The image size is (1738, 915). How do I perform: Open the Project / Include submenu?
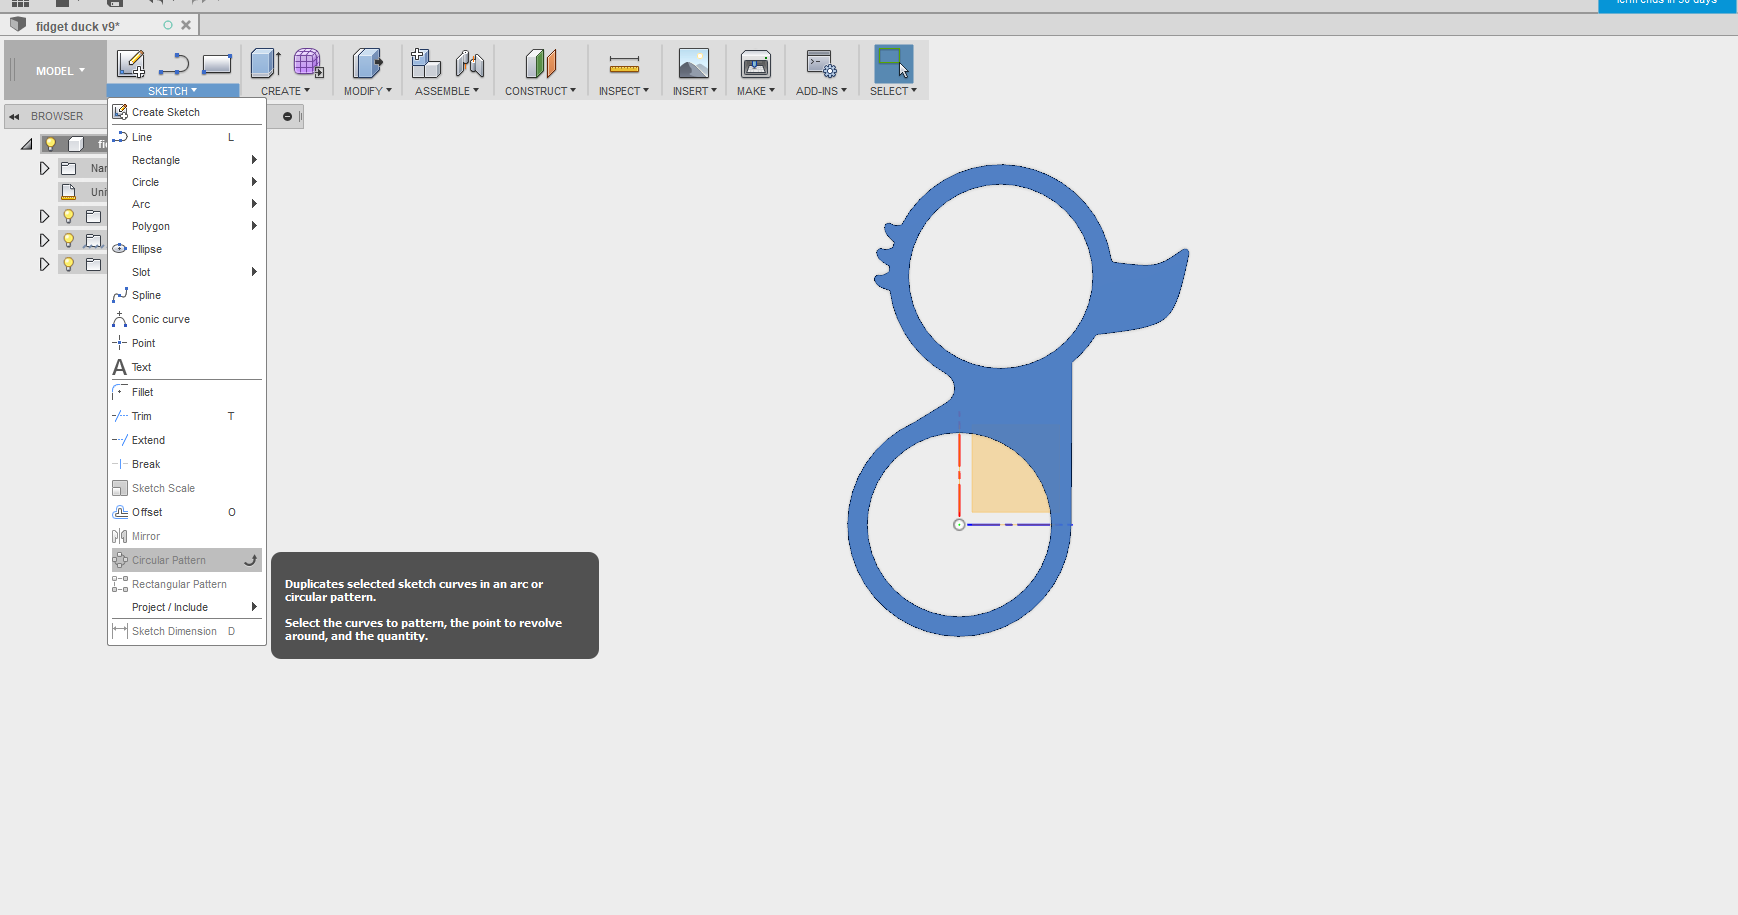point(187,607)
